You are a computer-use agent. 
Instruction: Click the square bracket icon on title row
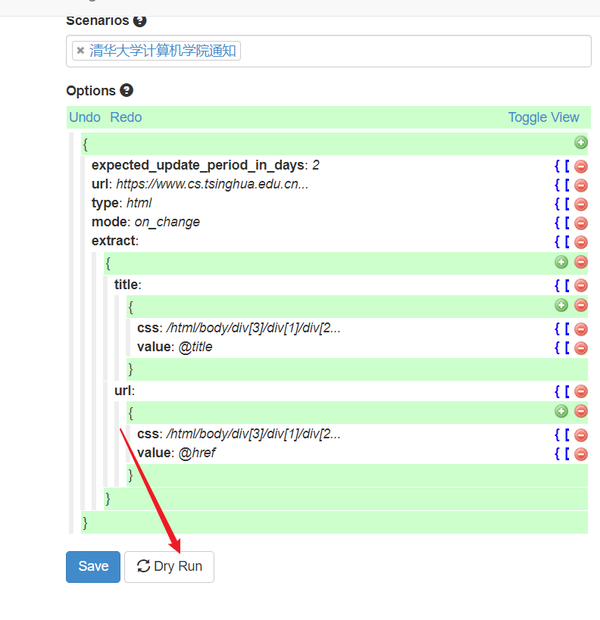pyautogui.click(x=567, y=285)
